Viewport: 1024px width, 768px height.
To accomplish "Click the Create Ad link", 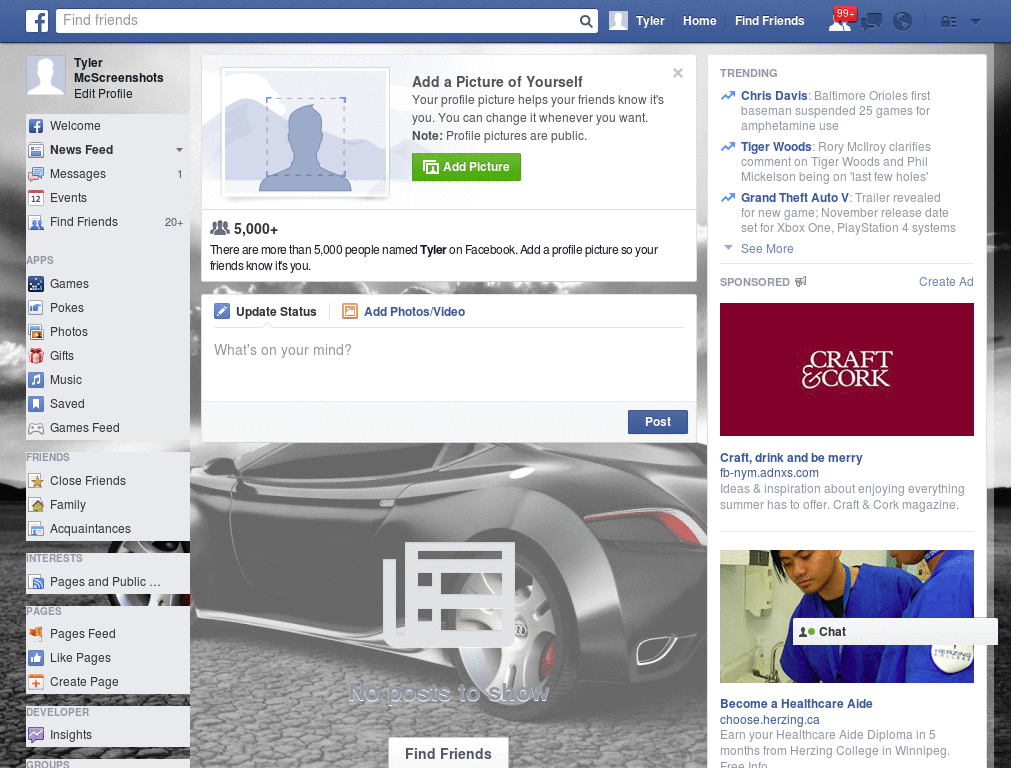I will 946,281.
